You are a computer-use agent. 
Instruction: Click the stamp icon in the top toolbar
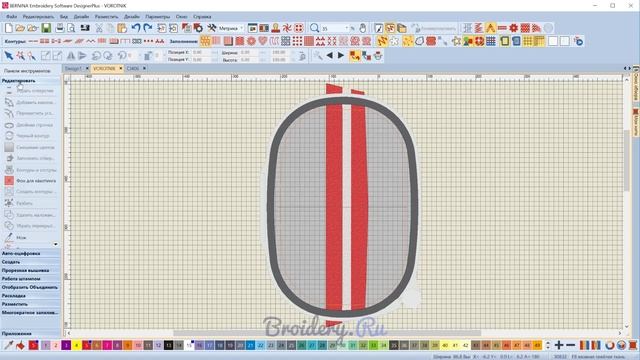(276, 28)
